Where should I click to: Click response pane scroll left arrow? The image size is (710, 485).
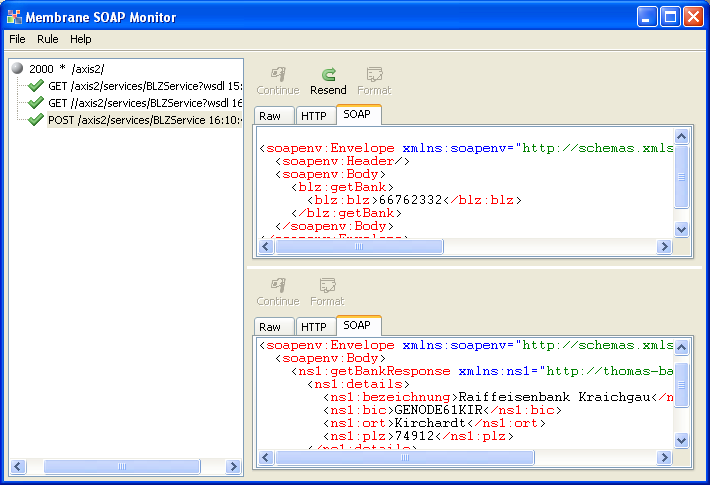(x=266, y=457)
